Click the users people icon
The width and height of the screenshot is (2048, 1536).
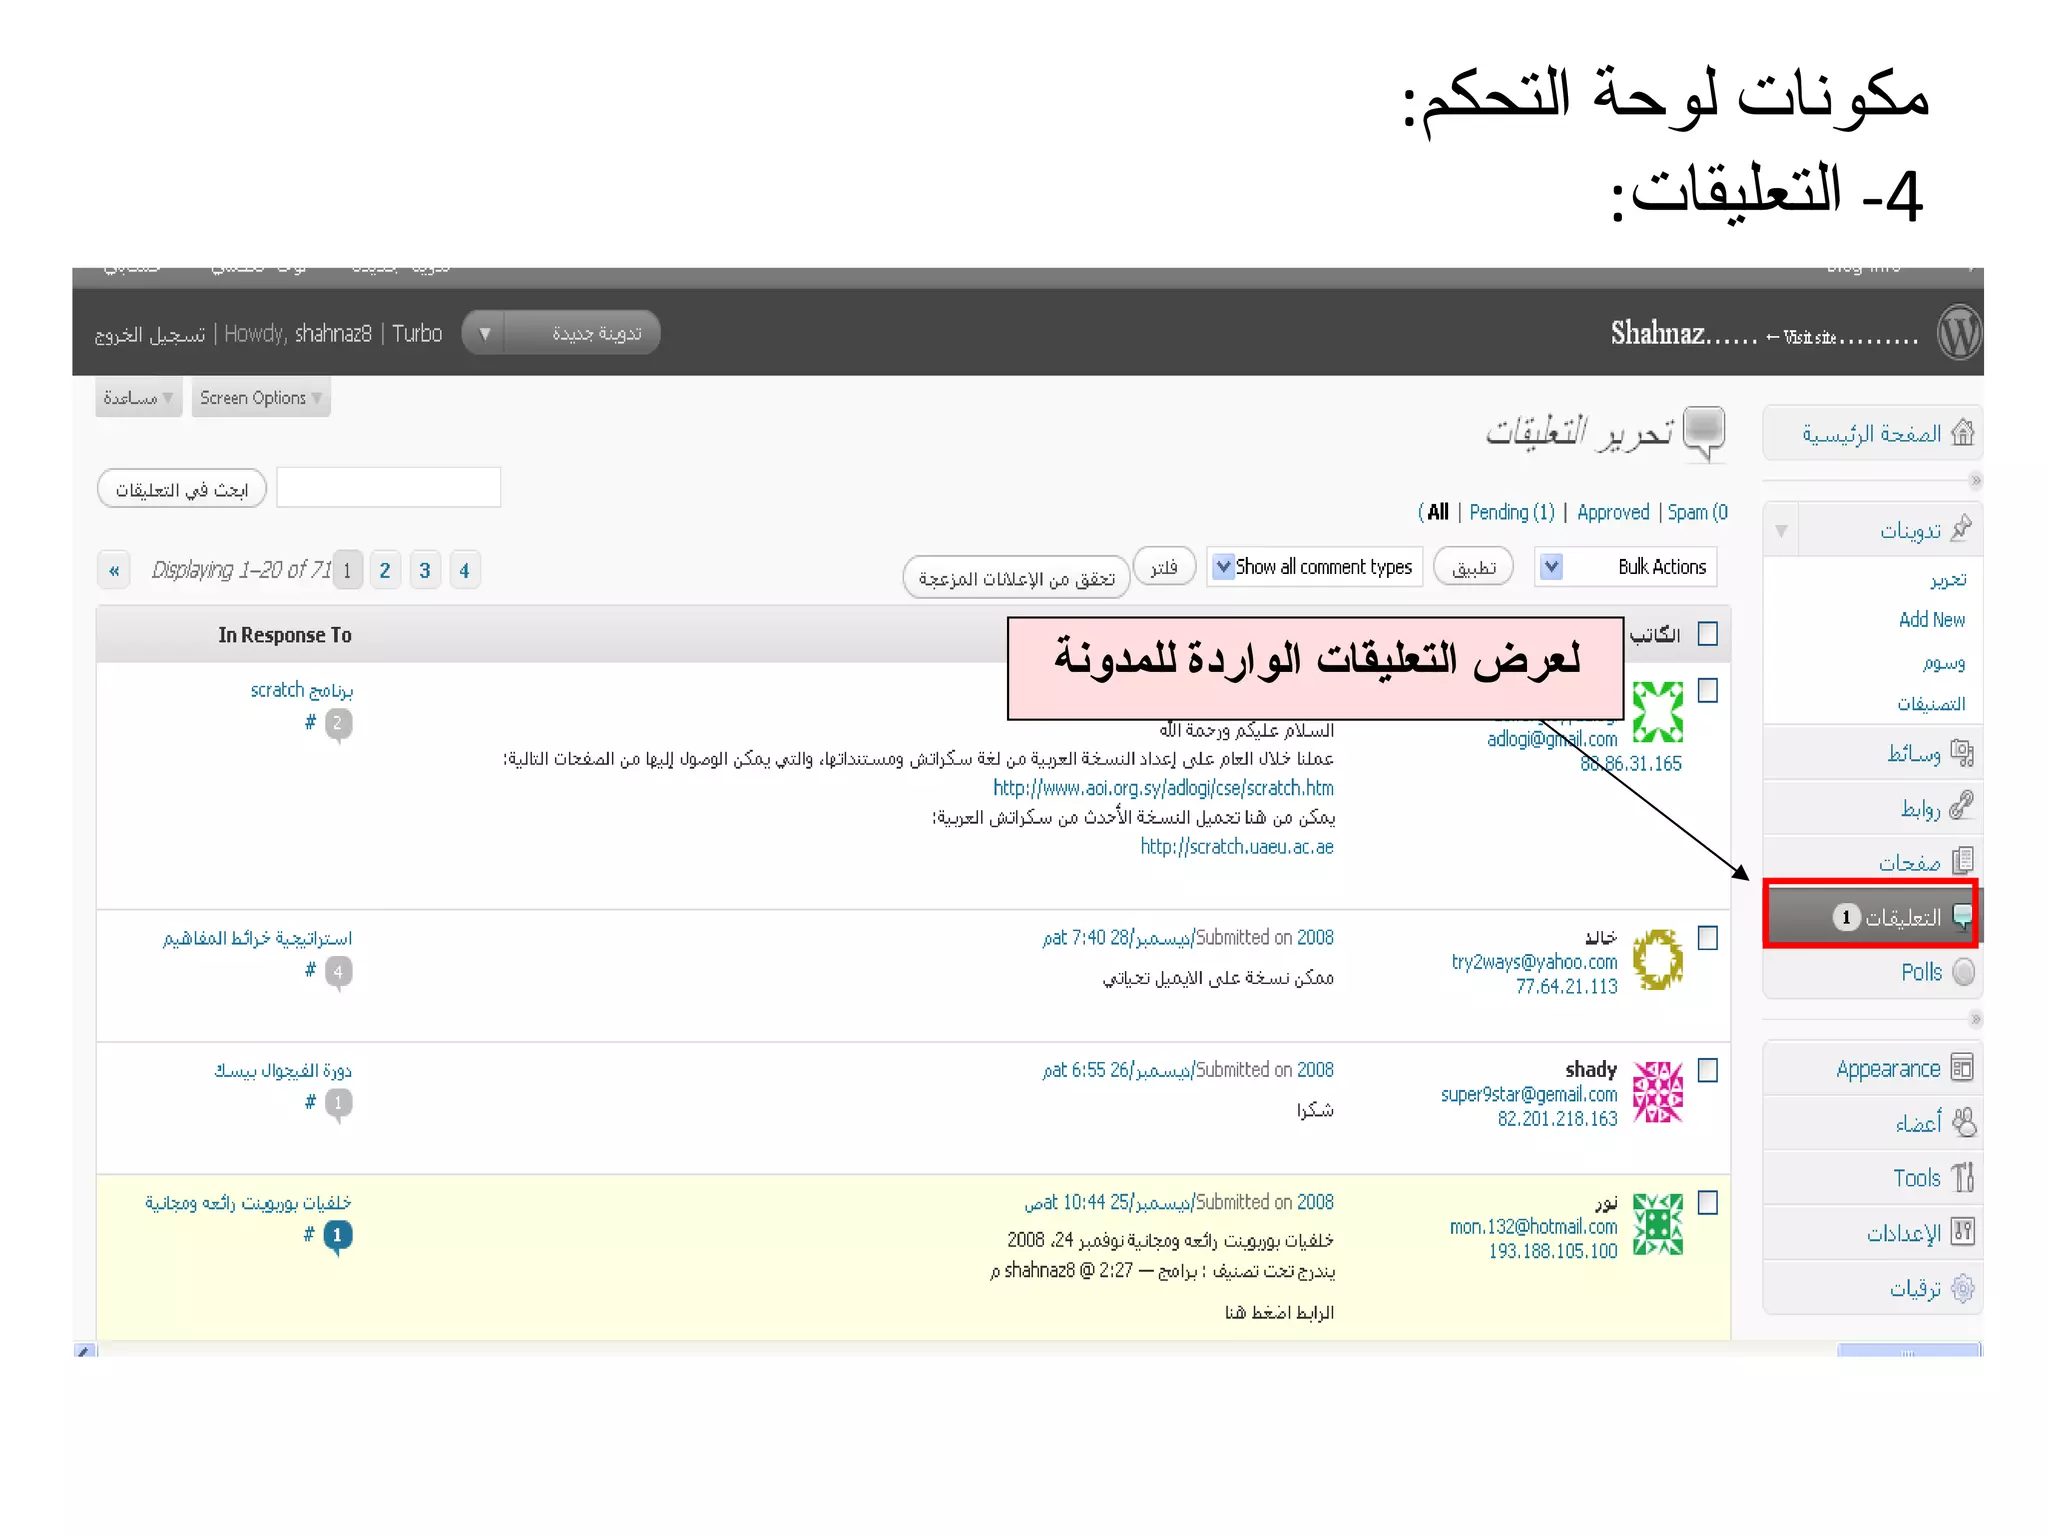(1963, 1122)
